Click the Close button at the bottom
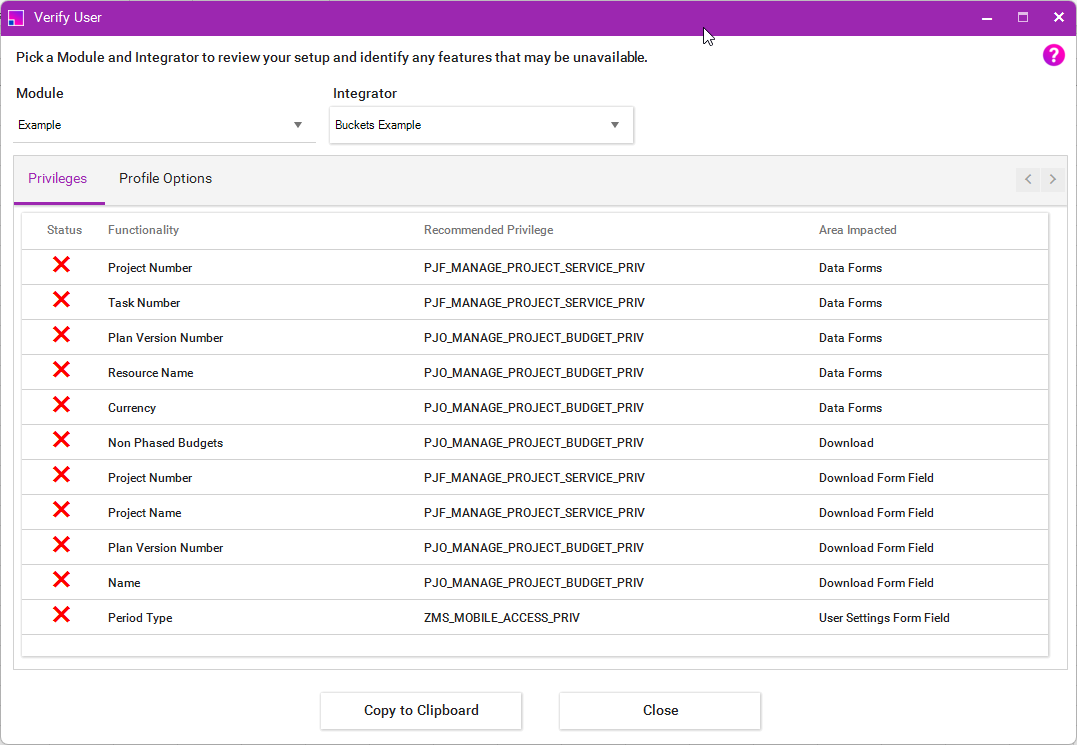This screenshot has width=1077, height=745. pyautogui.click(x=660, y=711)
